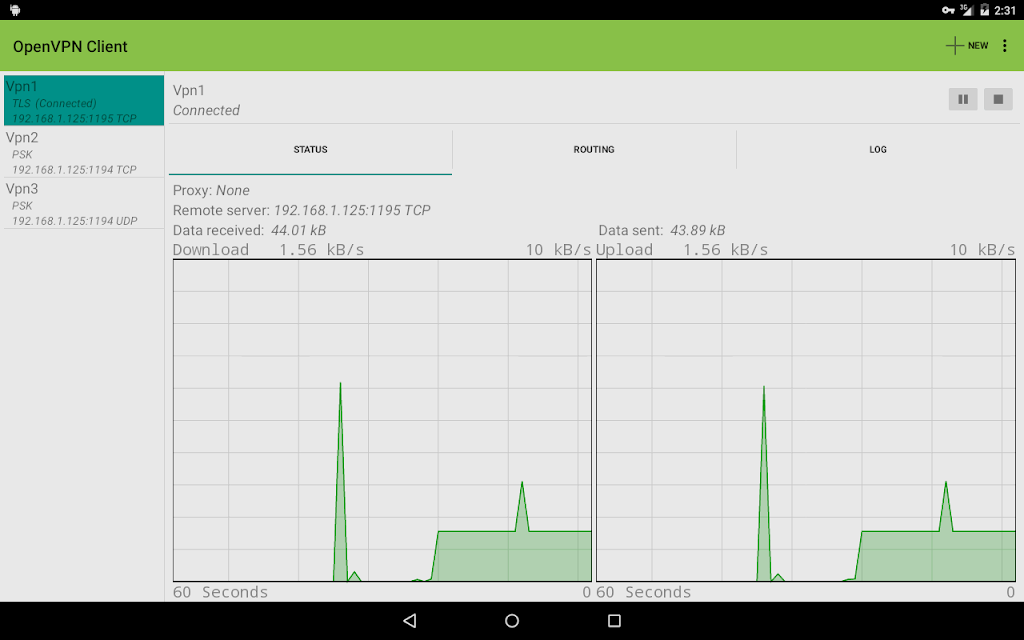Open recent apps square button

click(614, 620)
